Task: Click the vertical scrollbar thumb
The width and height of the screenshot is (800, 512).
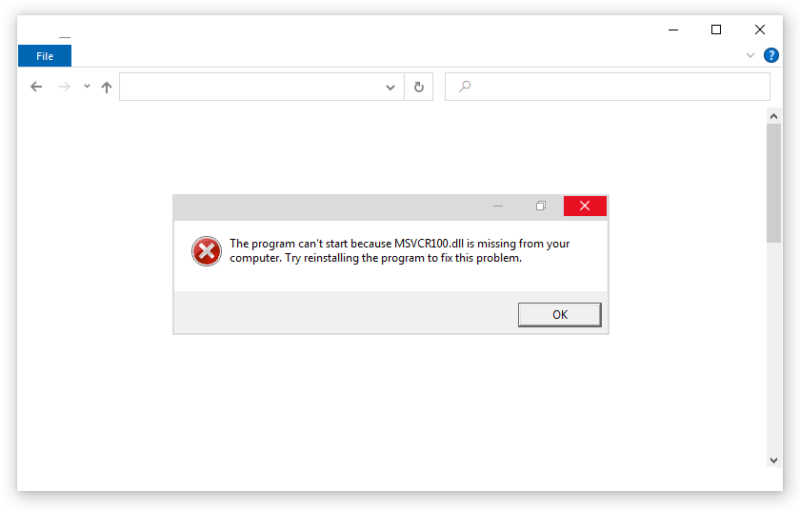Action: coord(773,183)
